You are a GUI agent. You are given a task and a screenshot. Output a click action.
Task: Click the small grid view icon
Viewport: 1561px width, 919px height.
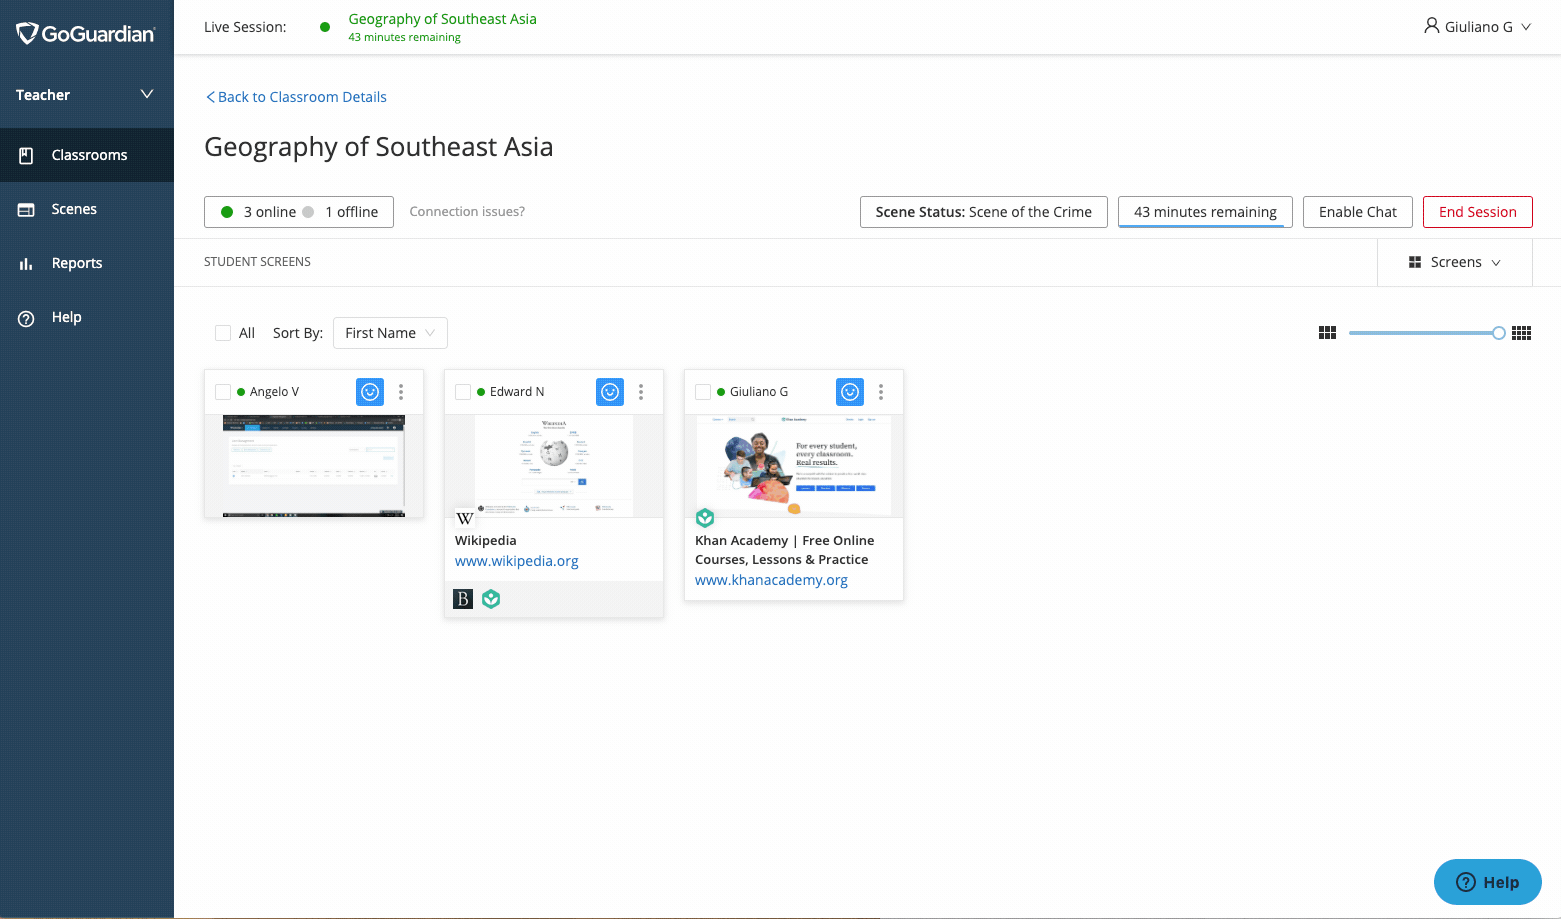(x=1521, y=333)
